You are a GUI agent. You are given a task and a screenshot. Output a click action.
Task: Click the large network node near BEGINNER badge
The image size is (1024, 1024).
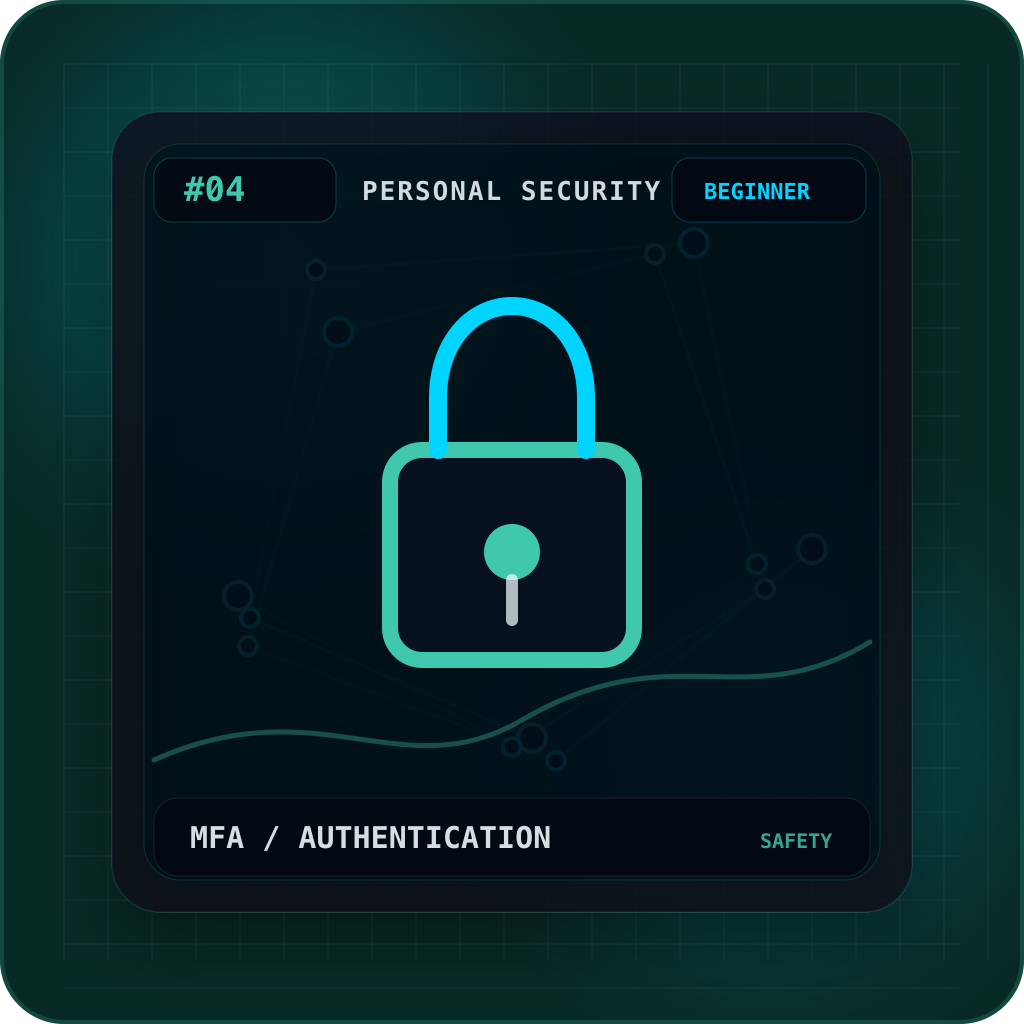pyautogui.click(x=694, y=243)
